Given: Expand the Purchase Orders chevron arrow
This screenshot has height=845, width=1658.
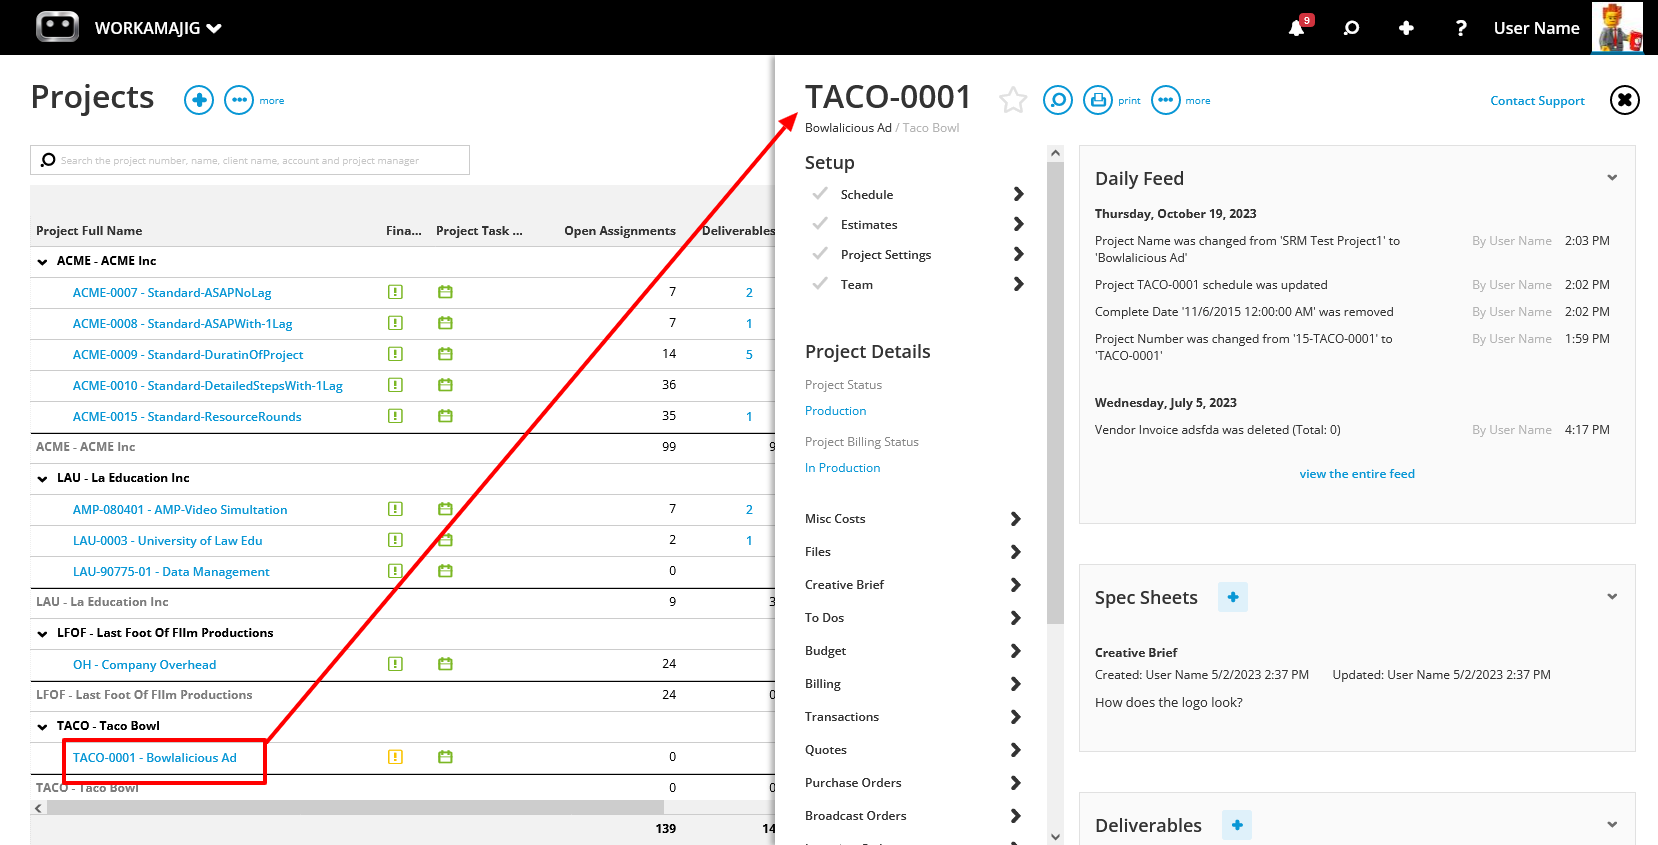Looking at the screenshot, I should coord(1015,783).
